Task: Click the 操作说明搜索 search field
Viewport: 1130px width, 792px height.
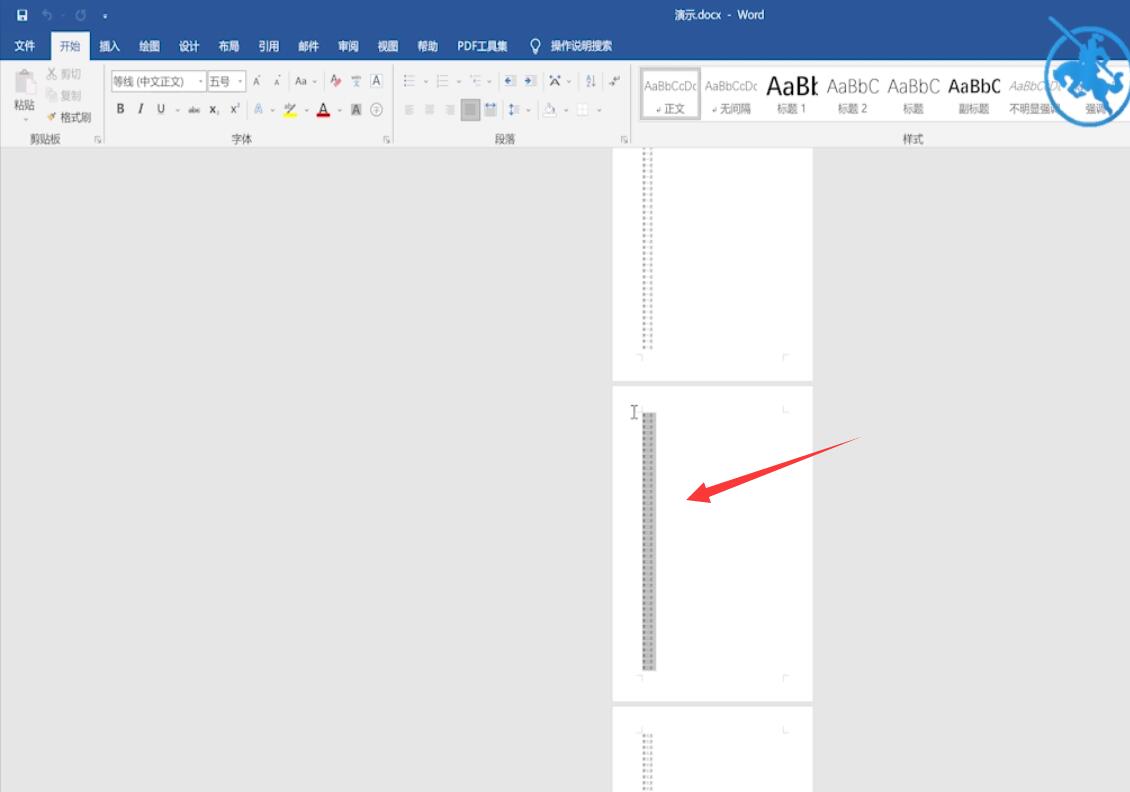Action: (581, 46)
